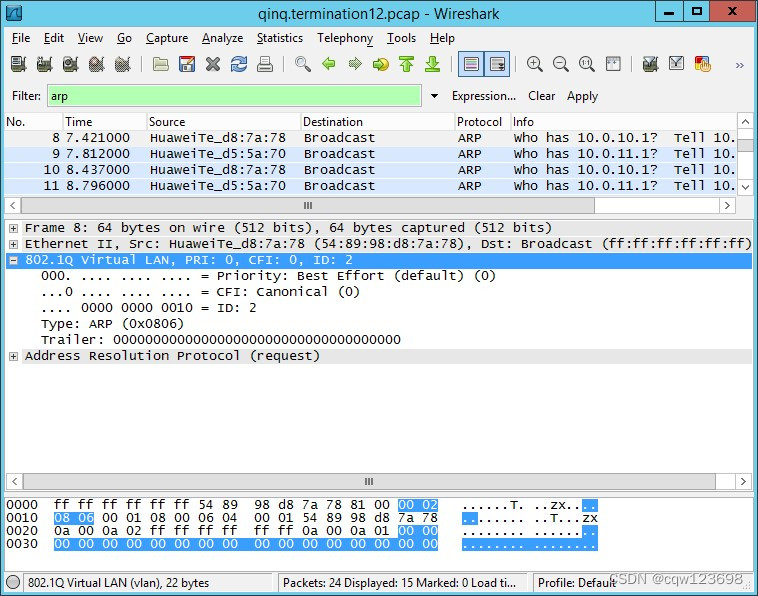The height and width of the screenshot is (596, 758).
Task: Open the File menu
Action: coord(21,38)
